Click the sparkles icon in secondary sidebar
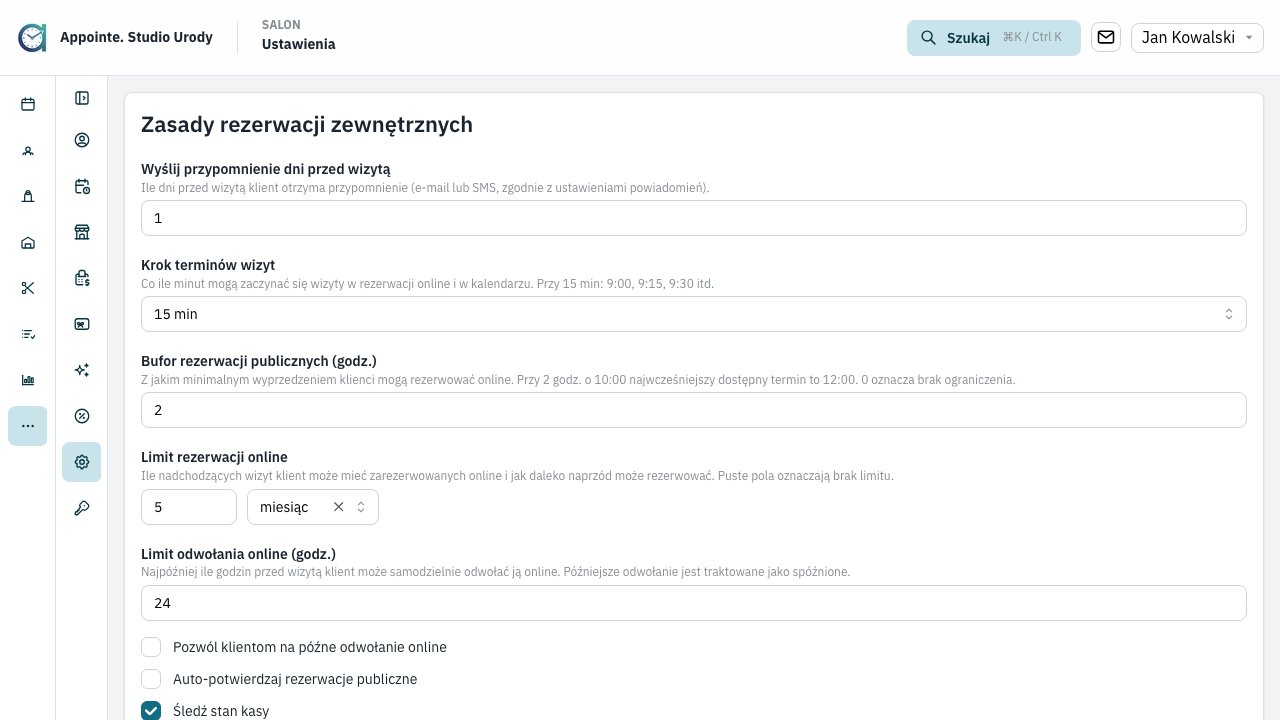Screen dimensions: 1280x720 tap(82, 370)
